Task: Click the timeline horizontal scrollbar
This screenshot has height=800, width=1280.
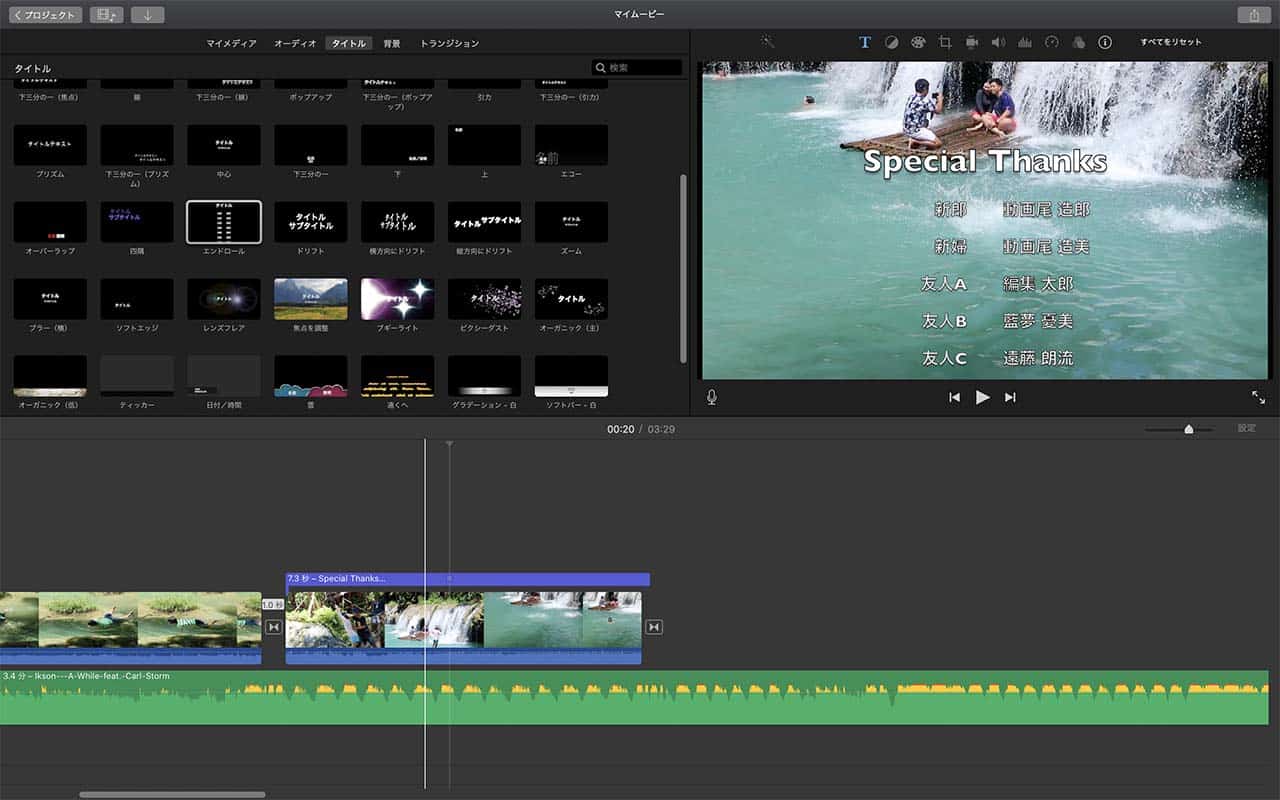Action: (172, 795)
